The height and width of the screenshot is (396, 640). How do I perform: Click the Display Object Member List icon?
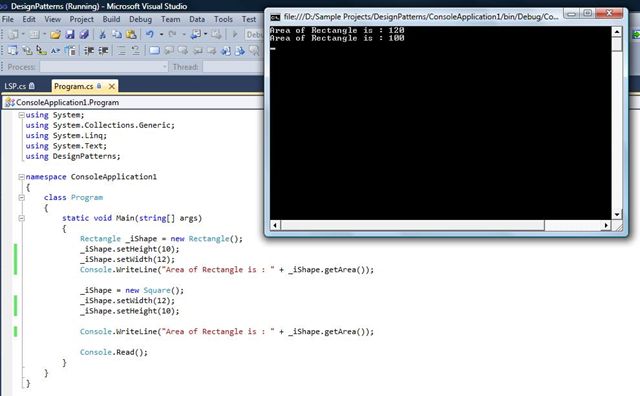click(12, 50)
